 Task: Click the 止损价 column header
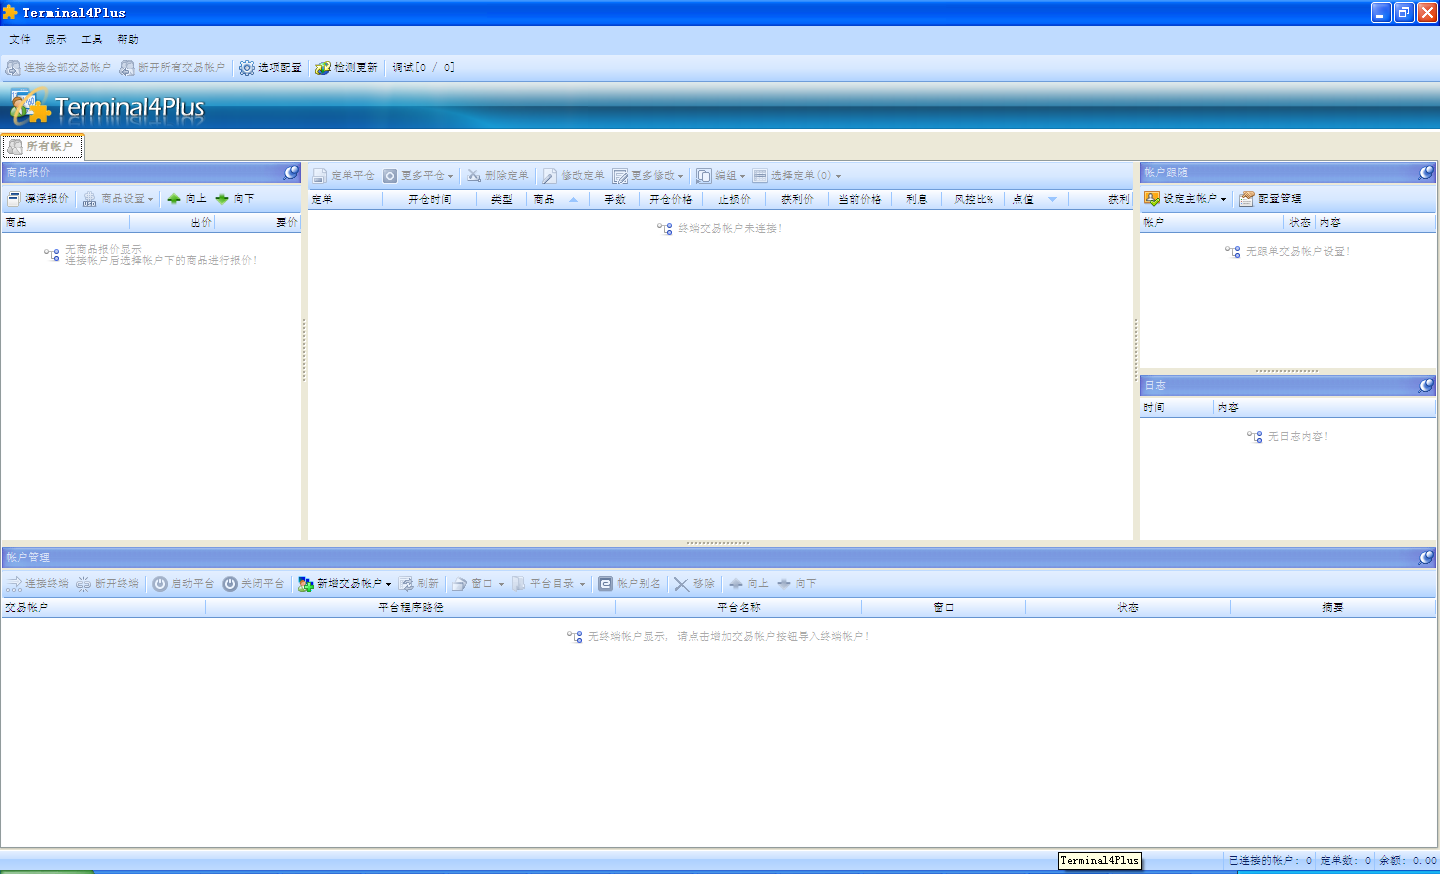point(734,200)
